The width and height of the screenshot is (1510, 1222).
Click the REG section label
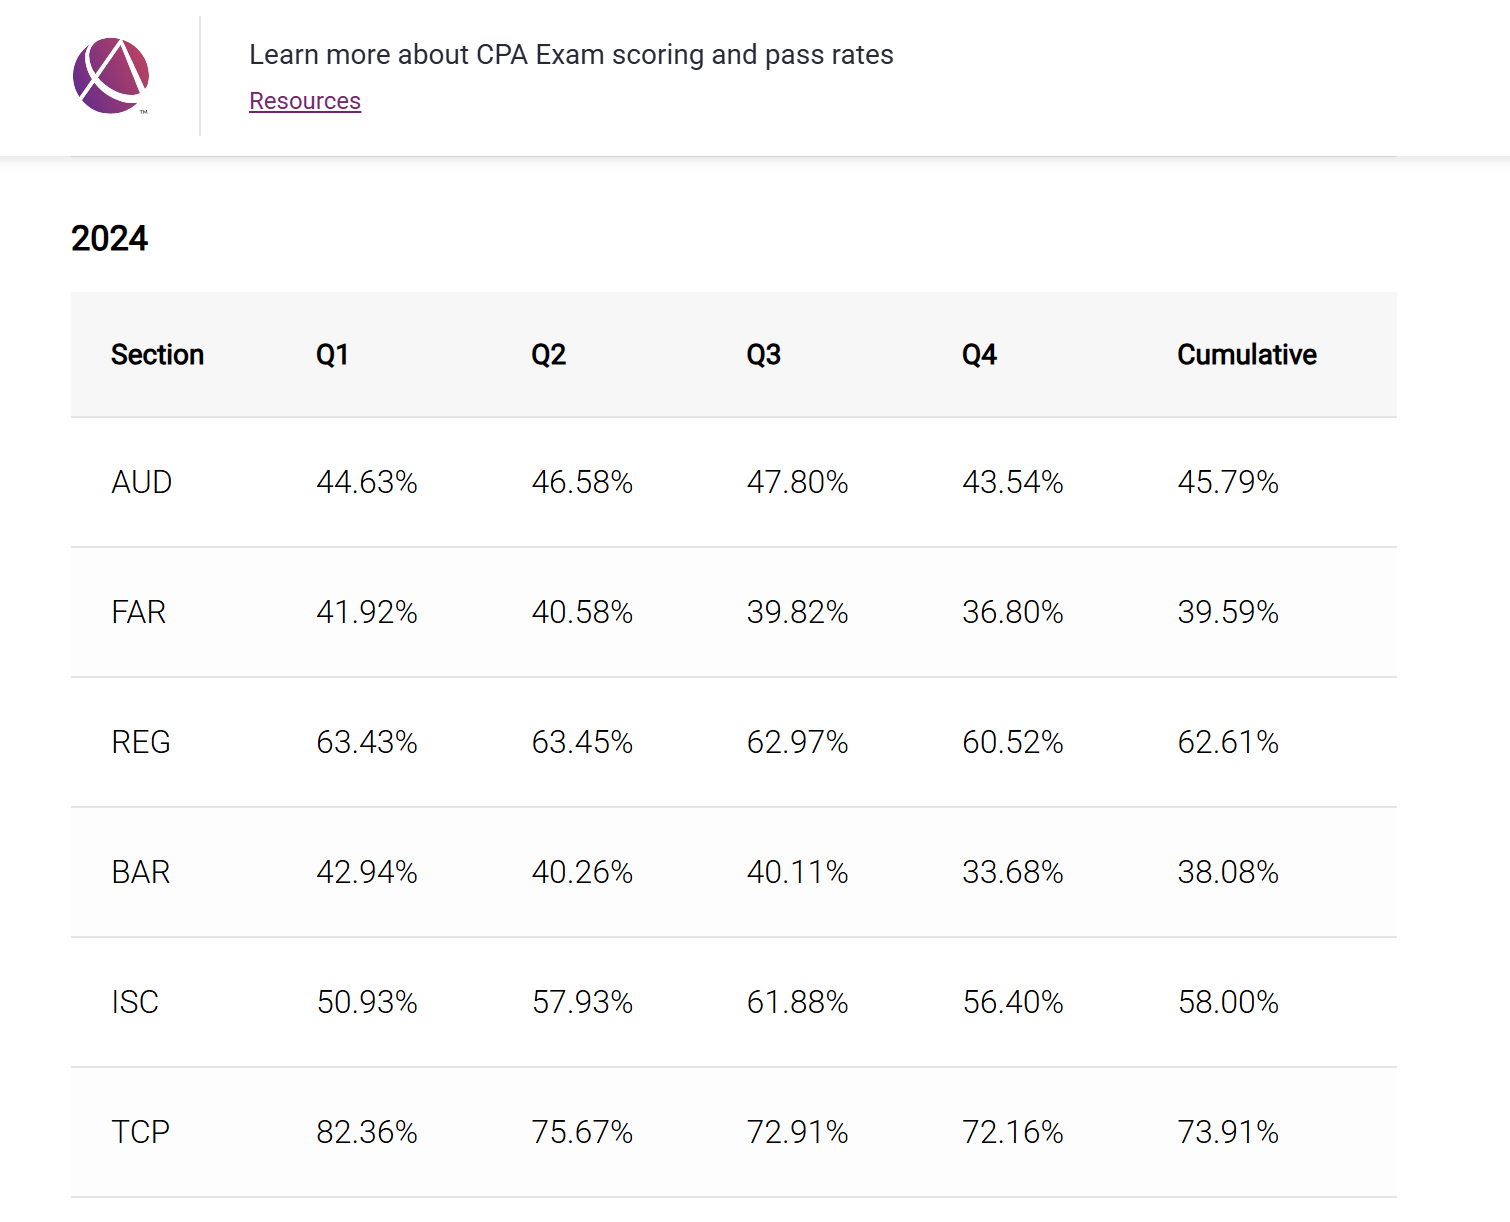coord(140,742)
